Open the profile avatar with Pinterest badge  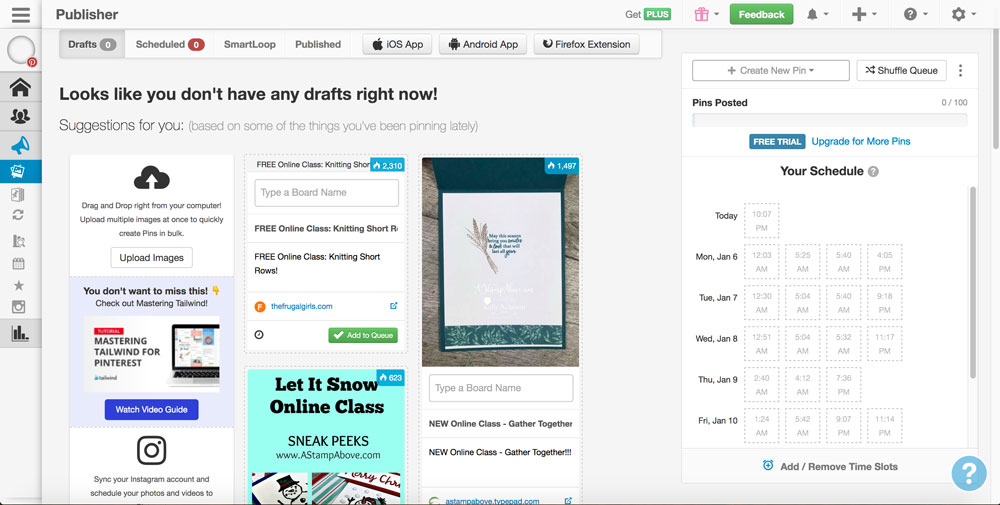[x=21, y=50]
